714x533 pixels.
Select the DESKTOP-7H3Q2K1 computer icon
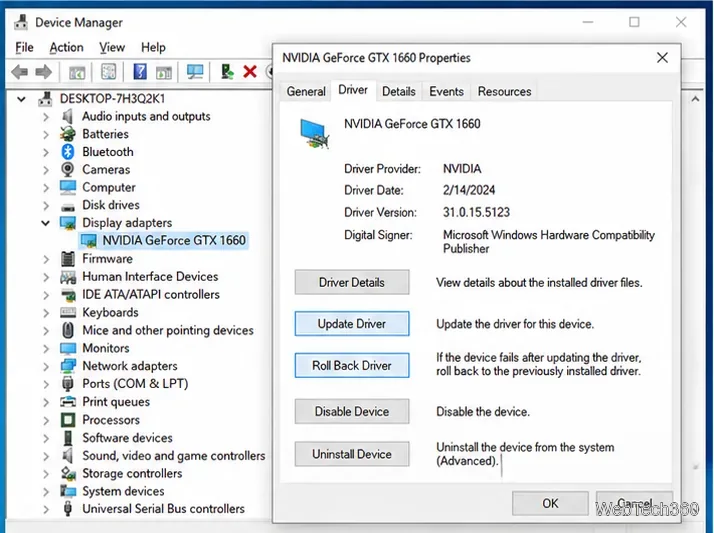click(45, 98)
